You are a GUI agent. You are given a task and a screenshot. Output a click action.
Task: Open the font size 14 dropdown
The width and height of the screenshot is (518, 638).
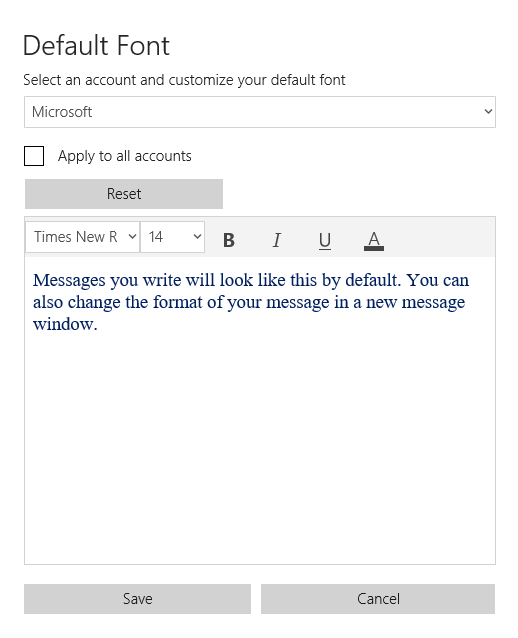click(x=172, y=237)
